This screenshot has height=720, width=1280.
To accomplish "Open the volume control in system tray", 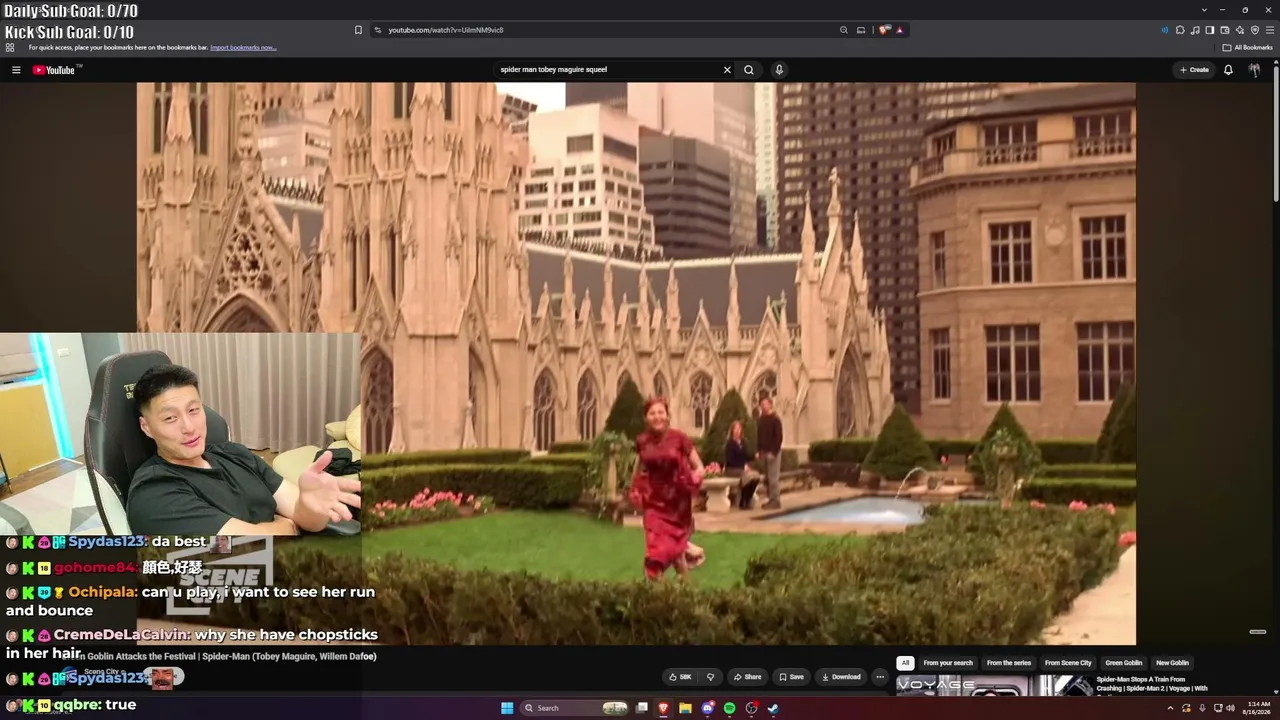I will pos(1230,708).
